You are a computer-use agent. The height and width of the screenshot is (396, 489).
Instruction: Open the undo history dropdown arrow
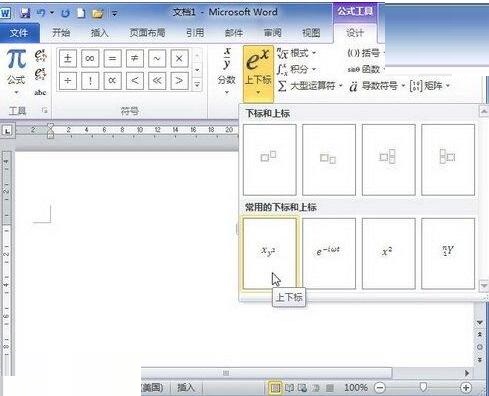[52, 13]
